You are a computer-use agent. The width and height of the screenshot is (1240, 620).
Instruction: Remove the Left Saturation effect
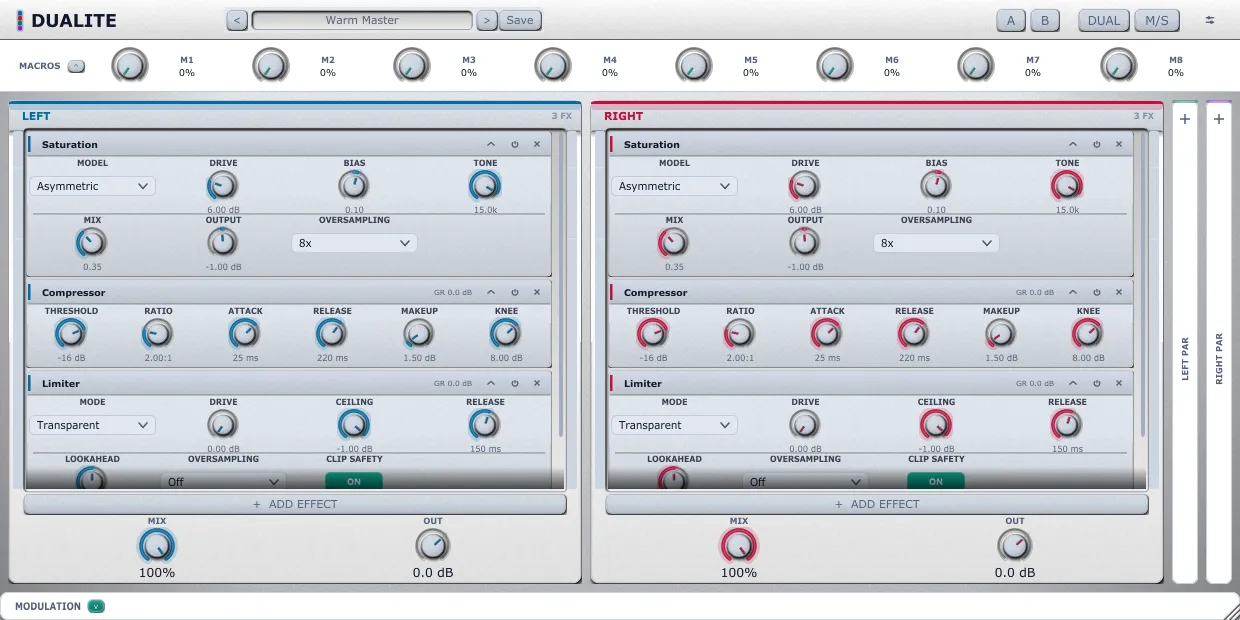coord(537,144)
